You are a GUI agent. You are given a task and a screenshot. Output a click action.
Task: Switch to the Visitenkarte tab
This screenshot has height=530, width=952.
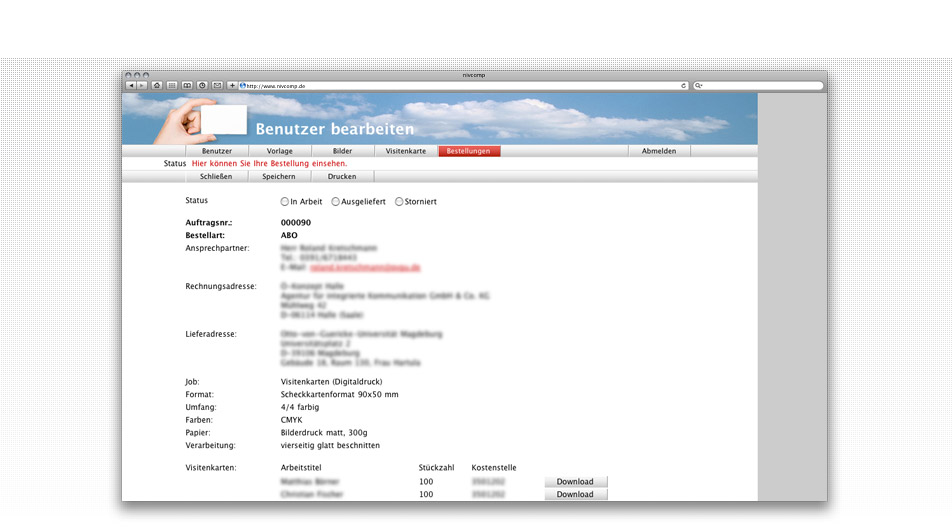pyautogui.click(x=406, y=151)
